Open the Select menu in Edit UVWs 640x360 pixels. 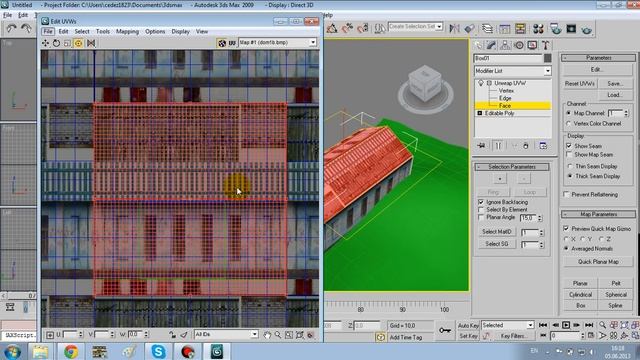82,31
